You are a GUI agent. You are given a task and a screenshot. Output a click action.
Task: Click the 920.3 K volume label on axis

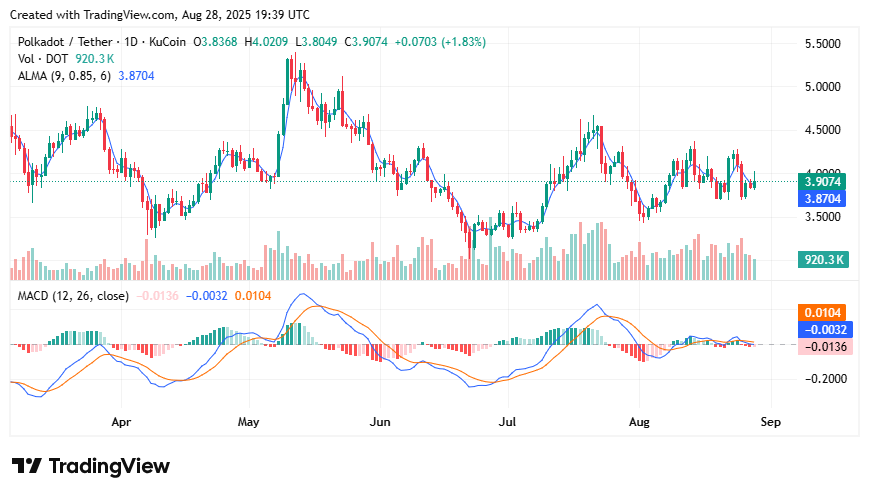pos(824,259)
